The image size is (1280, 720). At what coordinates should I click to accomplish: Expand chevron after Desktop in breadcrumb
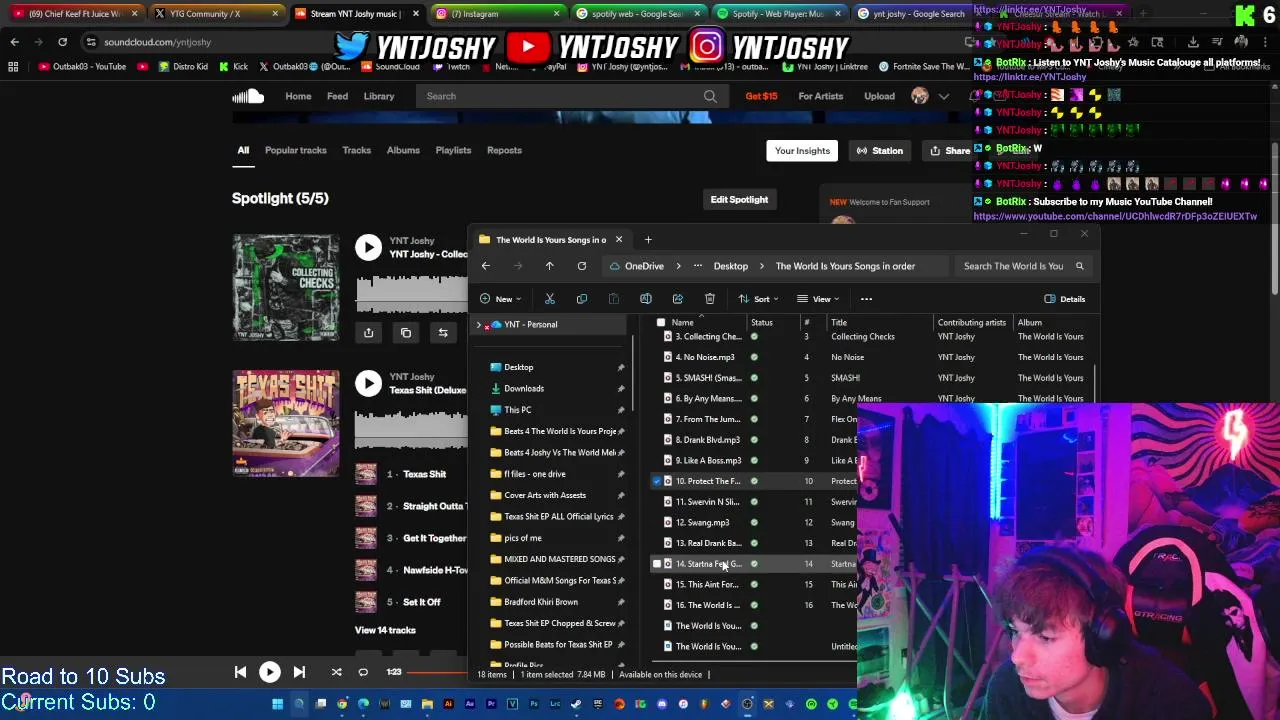[761, 266]
